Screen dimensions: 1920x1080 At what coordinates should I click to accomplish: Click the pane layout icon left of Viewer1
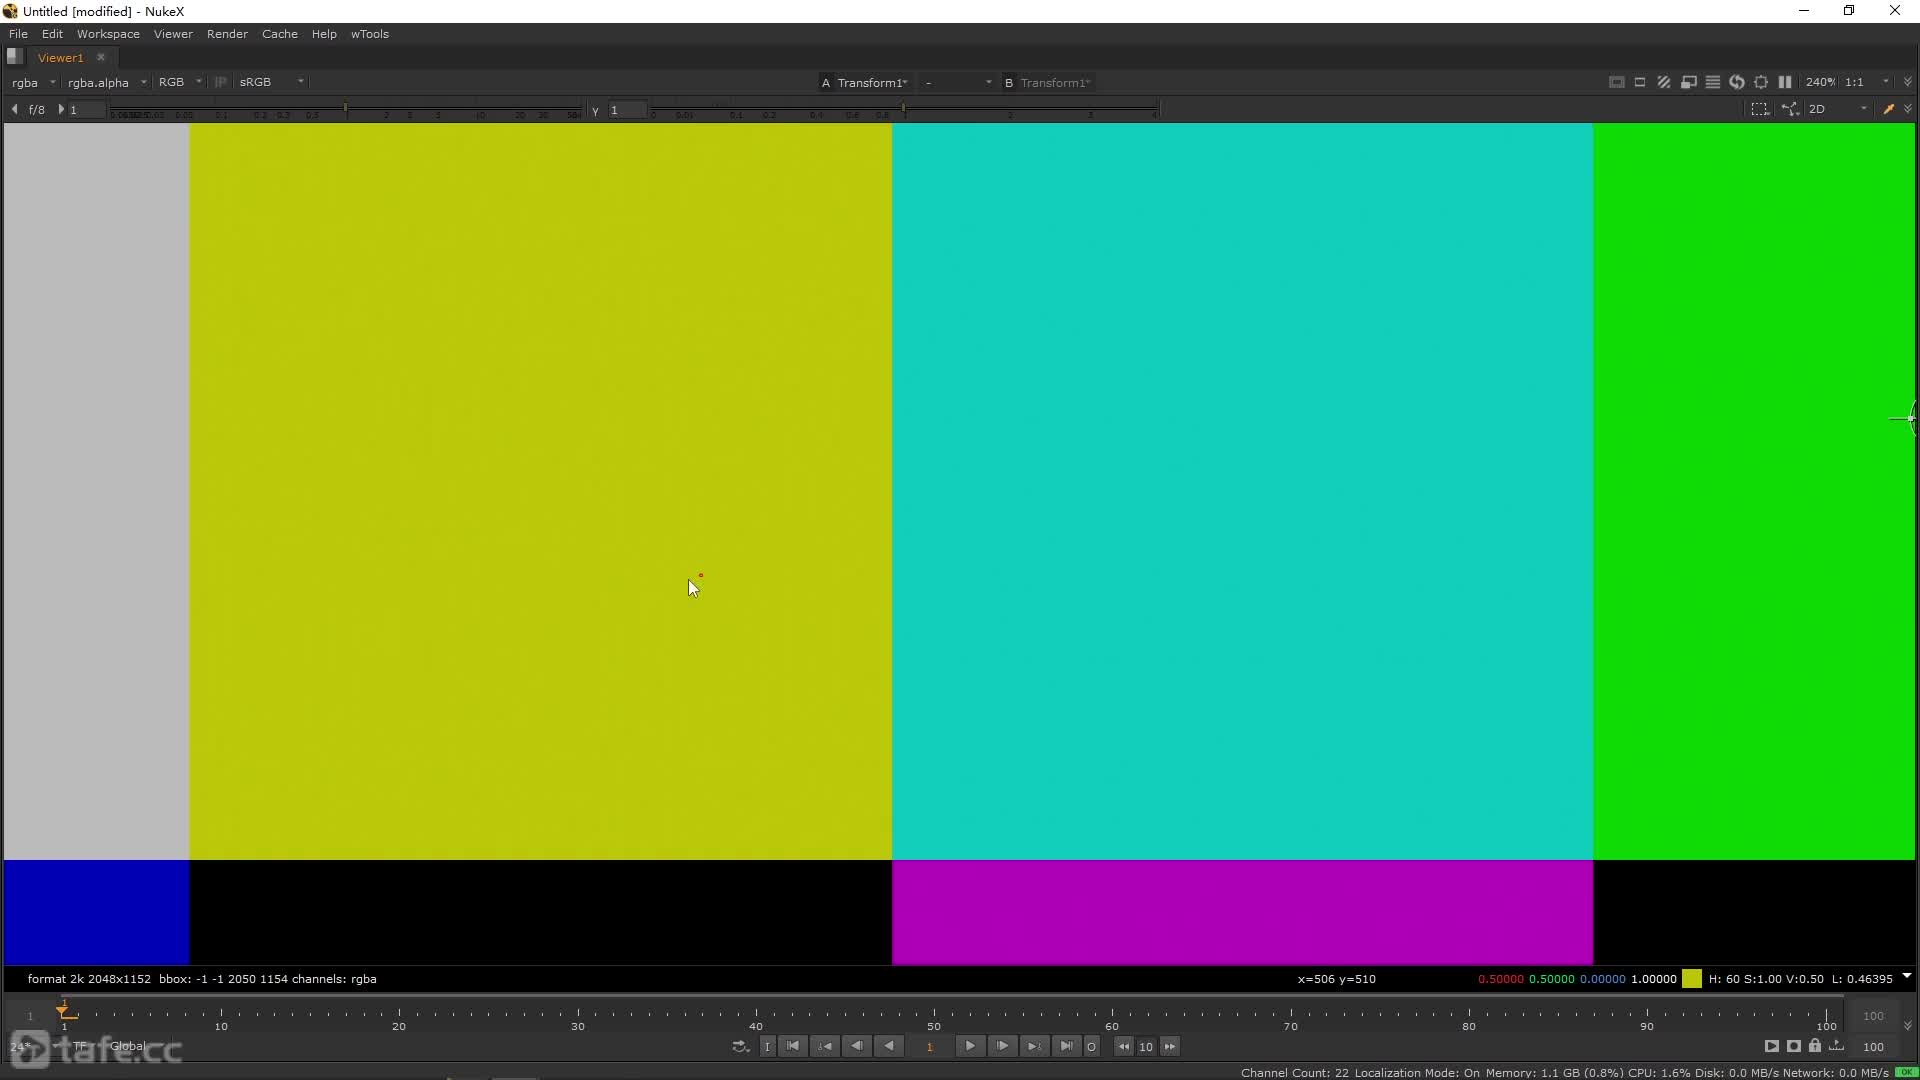coord(14,57)
